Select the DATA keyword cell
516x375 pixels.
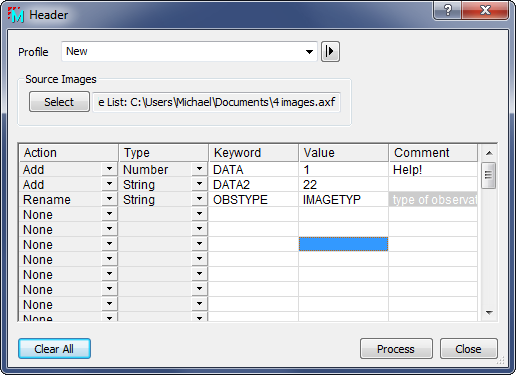pos(253,169)
